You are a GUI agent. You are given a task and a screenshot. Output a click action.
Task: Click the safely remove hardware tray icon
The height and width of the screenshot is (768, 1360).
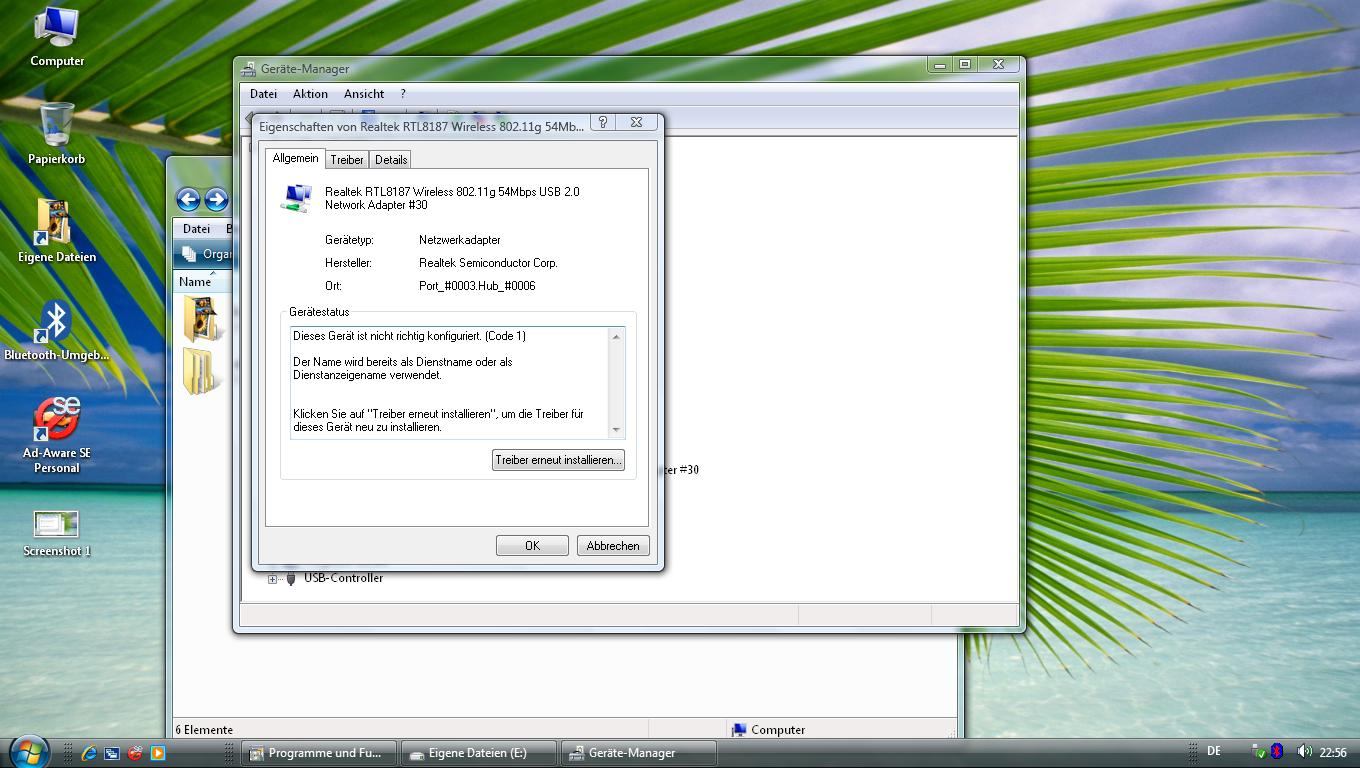[x=1259, y=752]
